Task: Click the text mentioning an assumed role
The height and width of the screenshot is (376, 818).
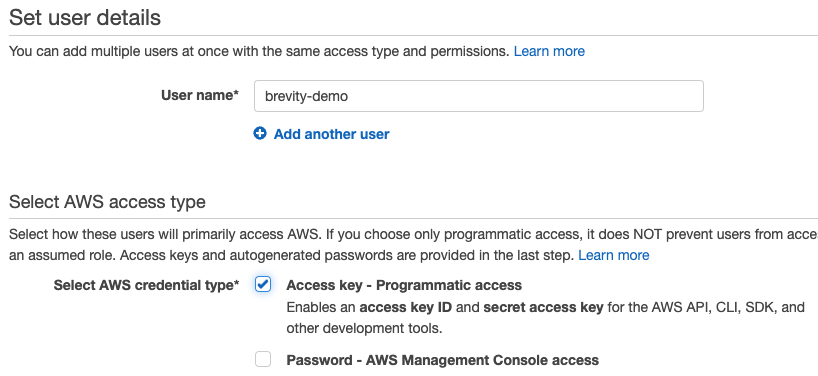Action: (292, 255)
